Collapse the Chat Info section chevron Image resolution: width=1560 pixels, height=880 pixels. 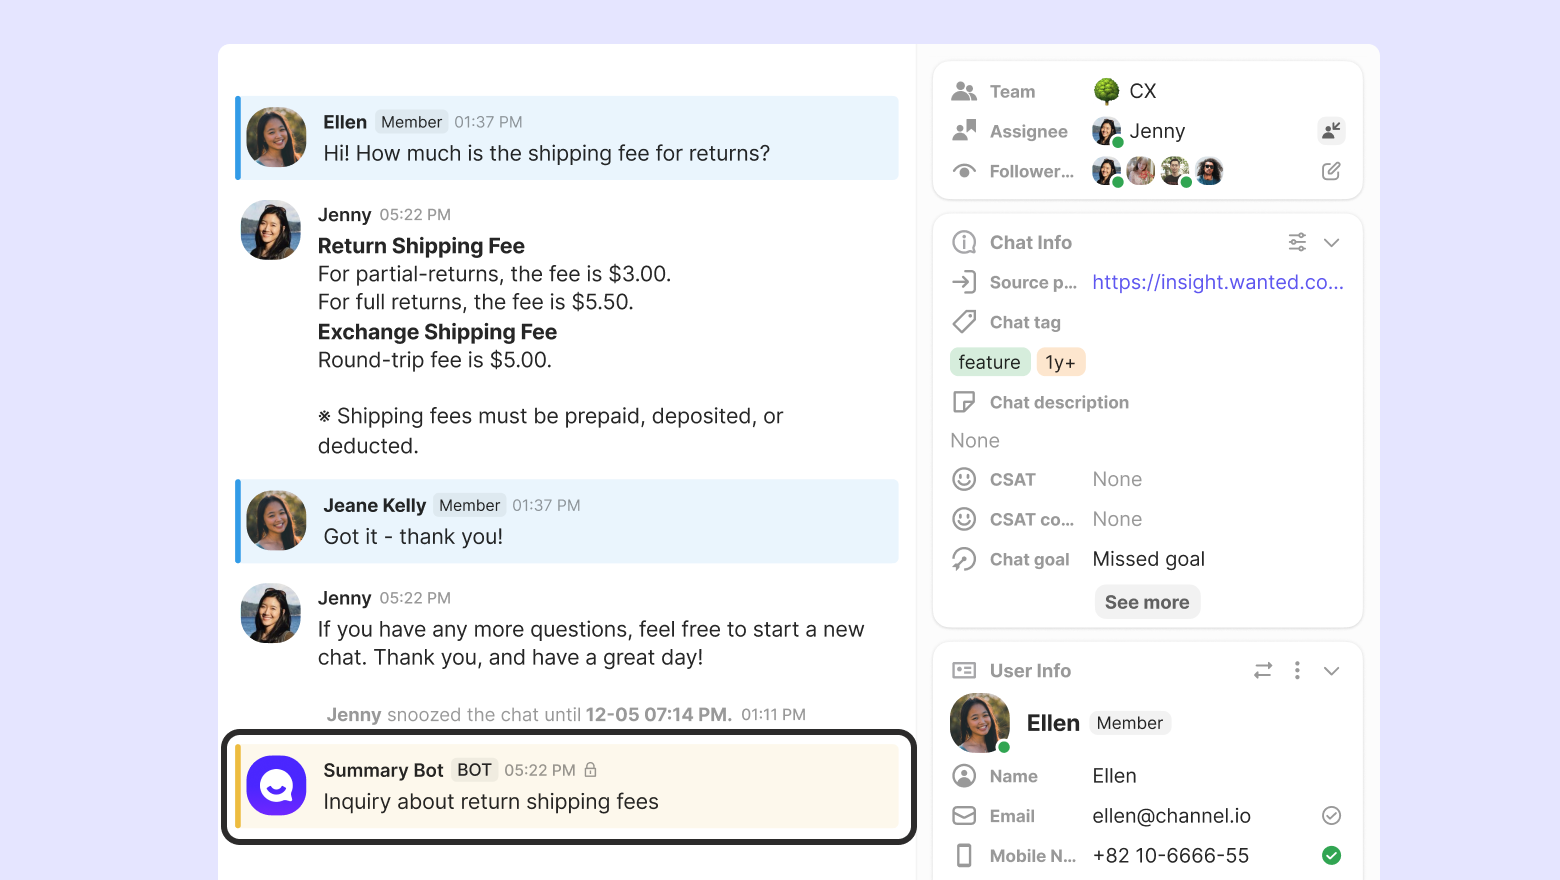1331,242
